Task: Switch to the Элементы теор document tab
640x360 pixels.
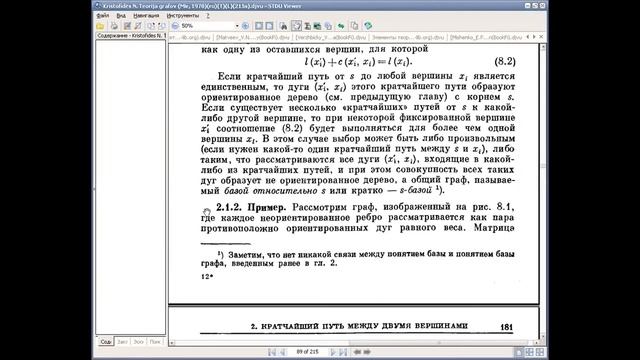Action: coord(409,37)
